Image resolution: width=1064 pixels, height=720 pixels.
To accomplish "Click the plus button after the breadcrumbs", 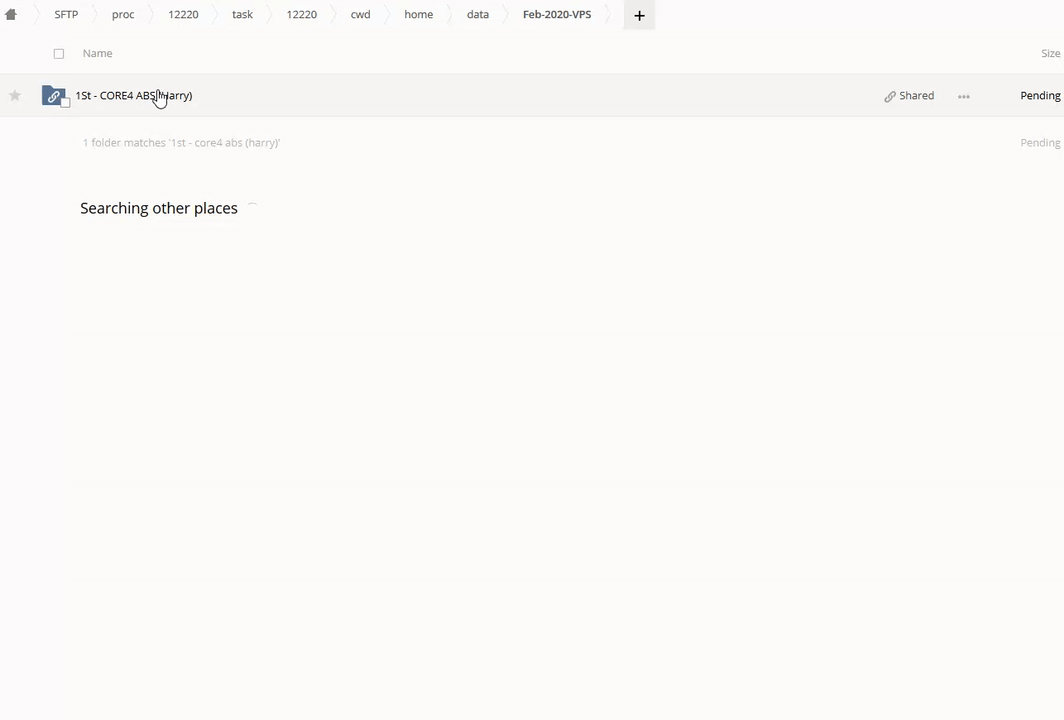I will coord(639,15).
